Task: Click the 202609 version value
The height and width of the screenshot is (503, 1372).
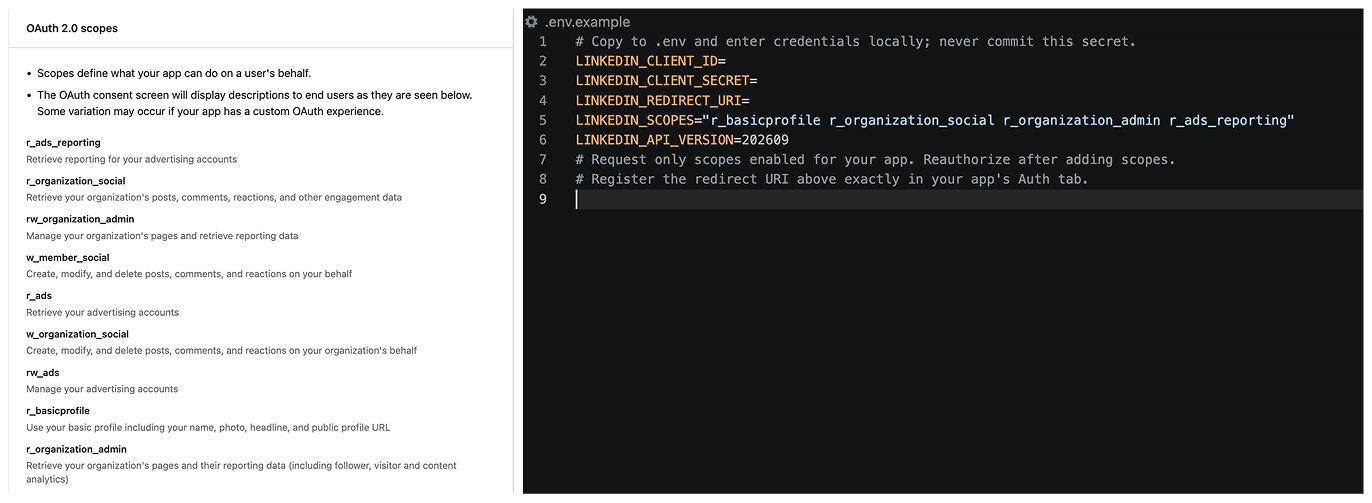Action: coord(765,140)
